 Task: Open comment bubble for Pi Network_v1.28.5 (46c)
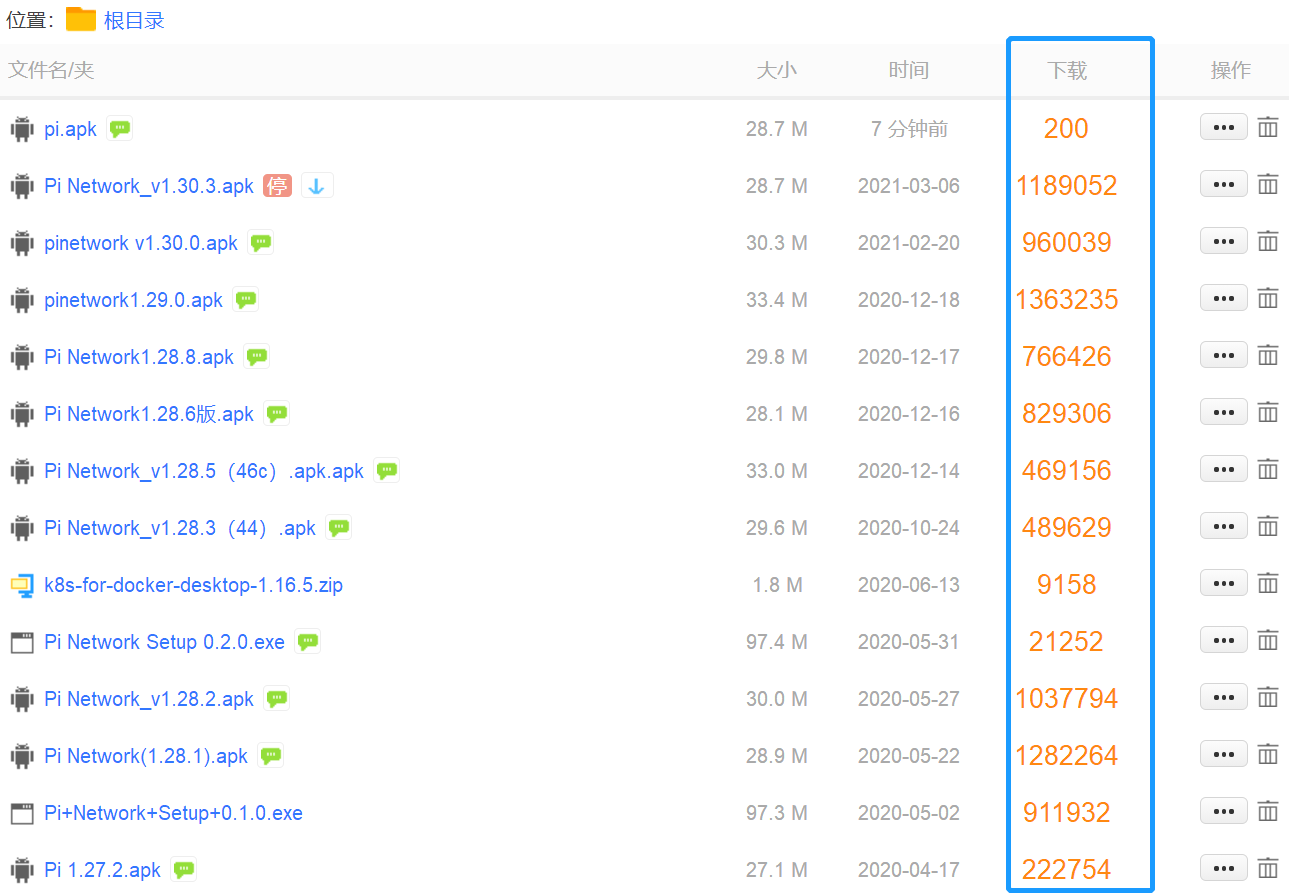tap(387, 470)
